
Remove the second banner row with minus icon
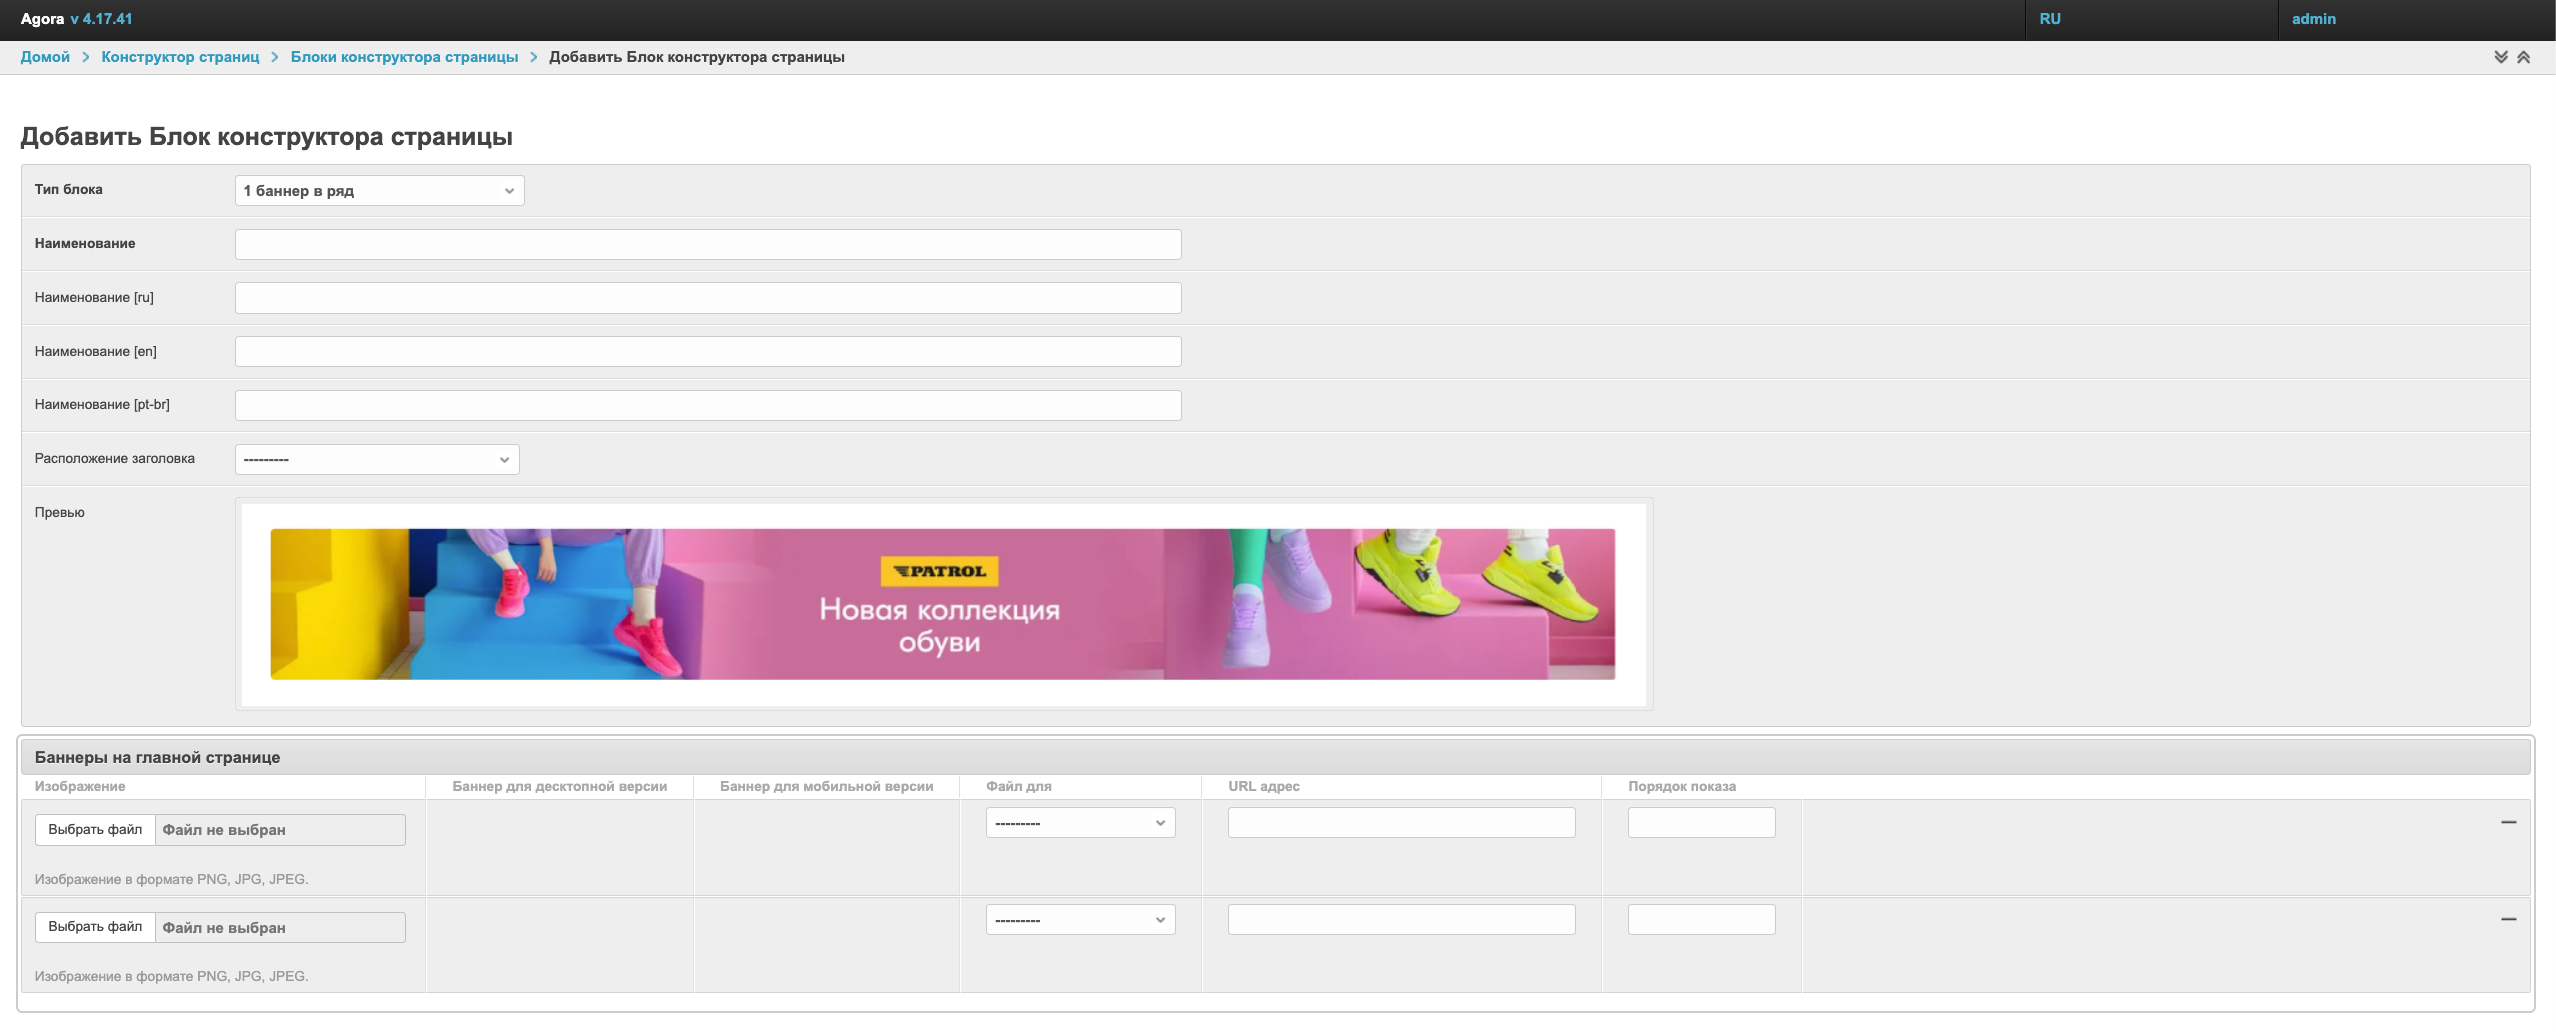pyautogui.click(x=2508, y=919)
